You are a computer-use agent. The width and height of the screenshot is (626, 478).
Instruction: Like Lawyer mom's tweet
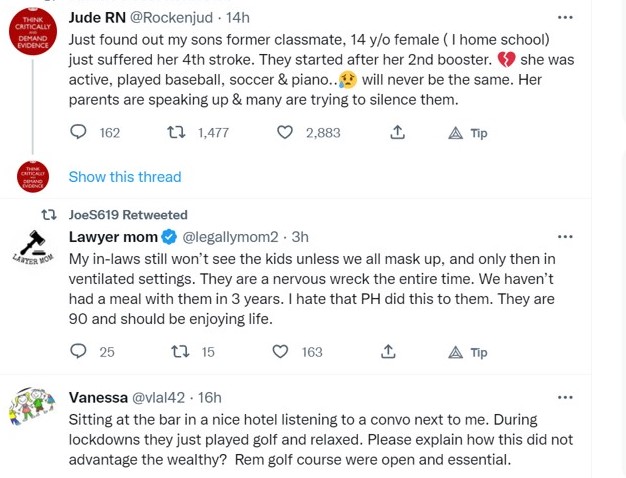click(285, 351)
